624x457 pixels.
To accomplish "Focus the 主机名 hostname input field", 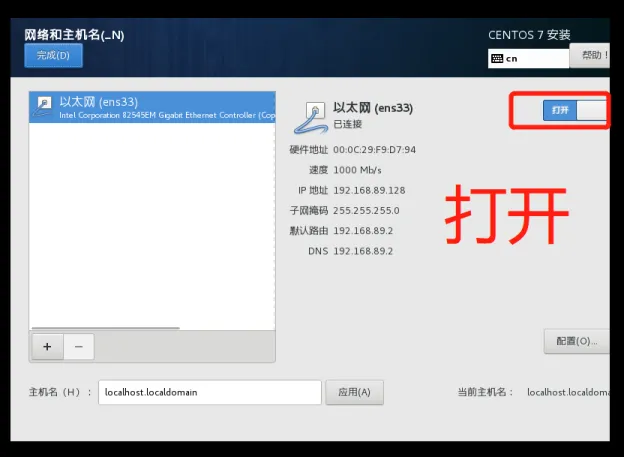I will pos(210,393).
